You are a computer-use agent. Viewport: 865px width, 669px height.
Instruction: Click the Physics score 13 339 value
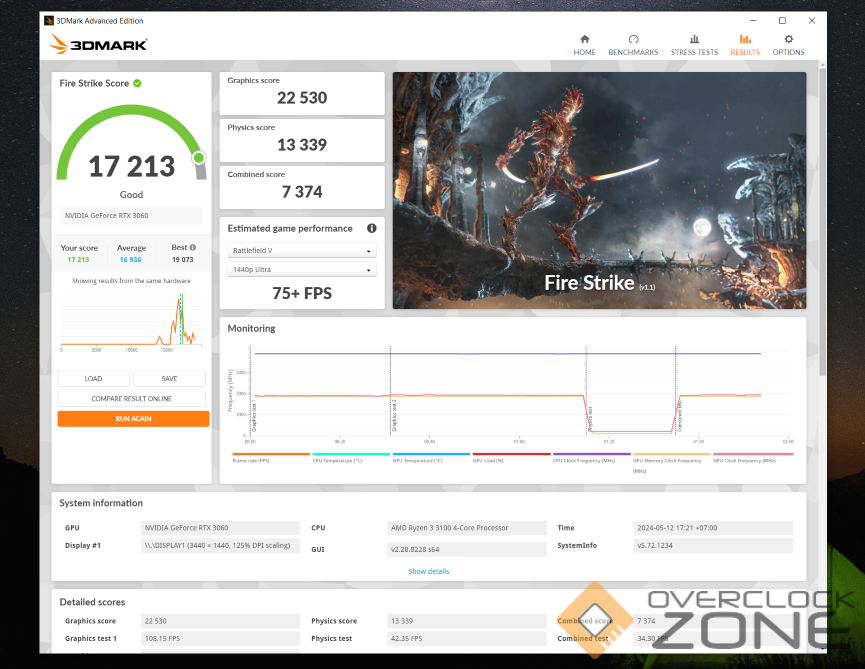[x=302, y=145]
